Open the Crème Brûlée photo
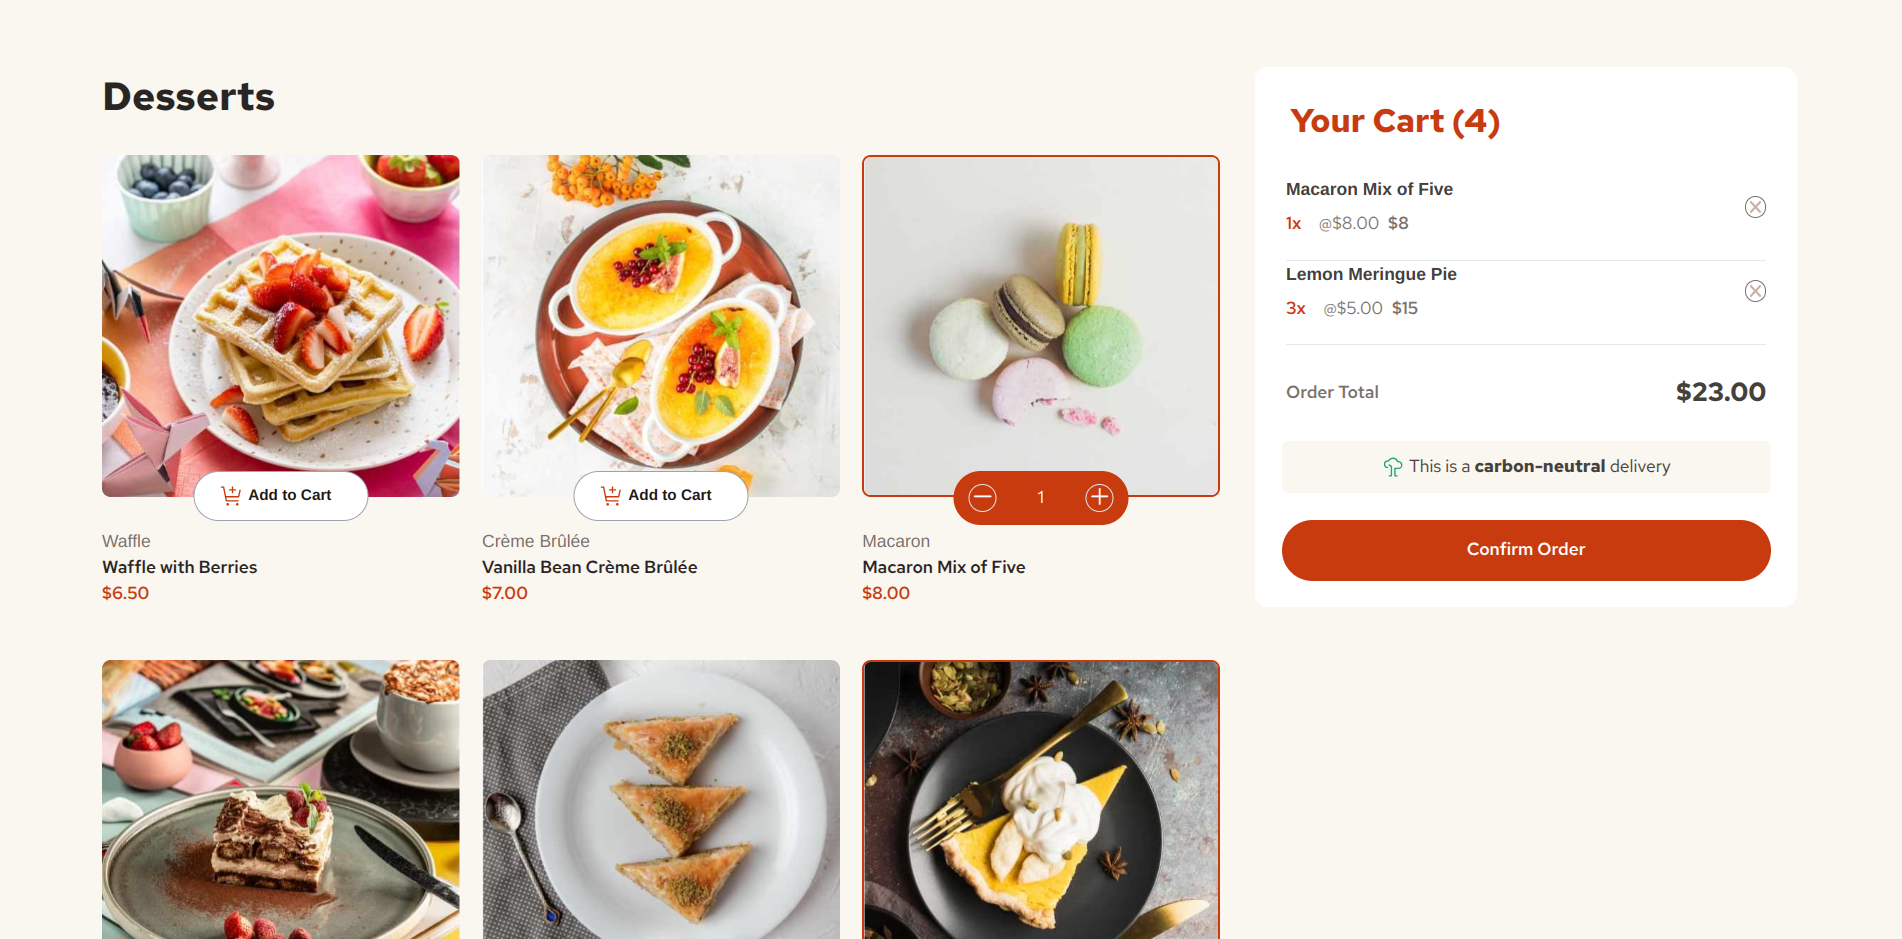The height and width of the screenshot is (939, 1902). [x=661, y=326]
